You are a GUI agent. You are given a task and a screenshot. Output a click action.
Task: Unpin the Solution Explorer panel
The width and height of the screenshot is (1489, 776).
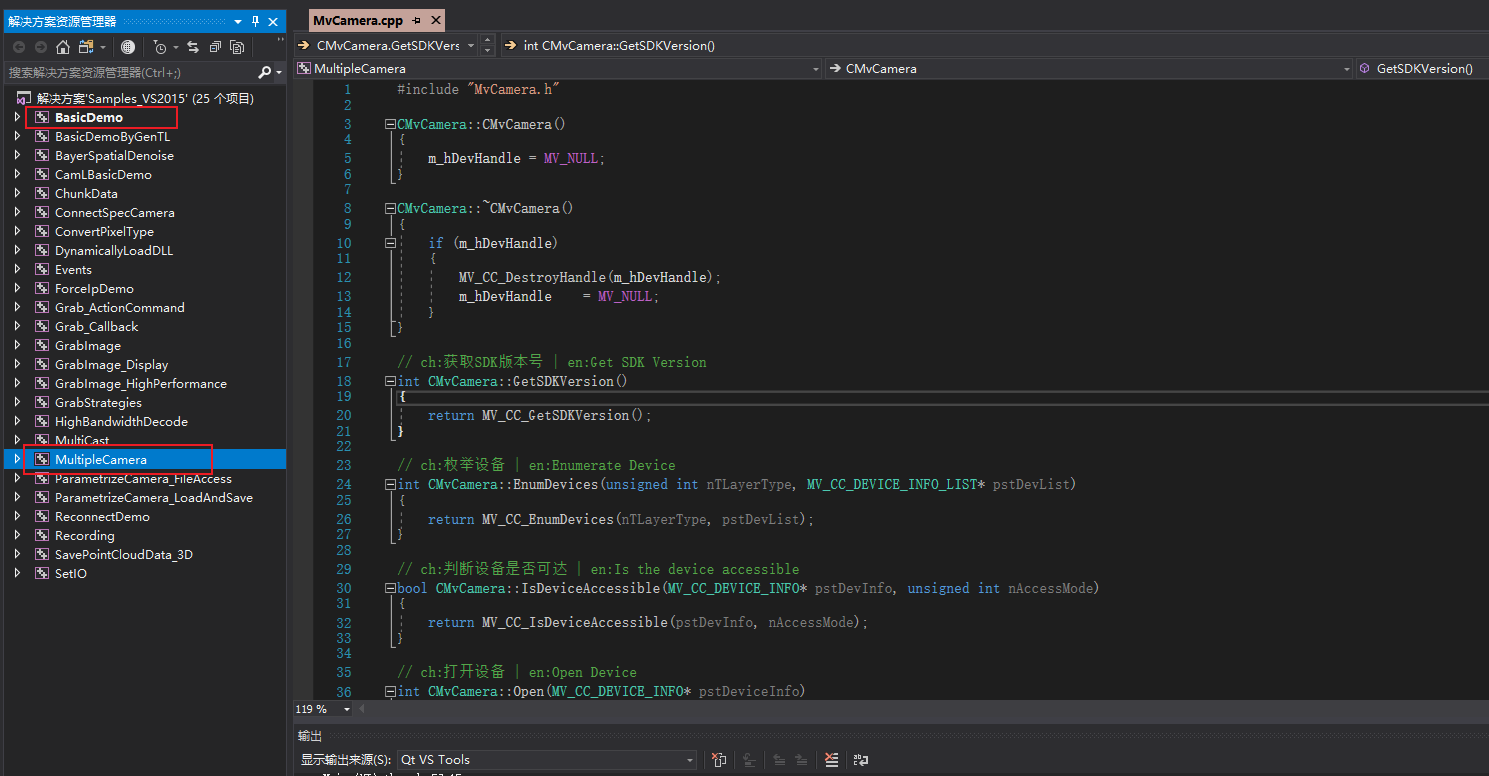coord(255,20)
